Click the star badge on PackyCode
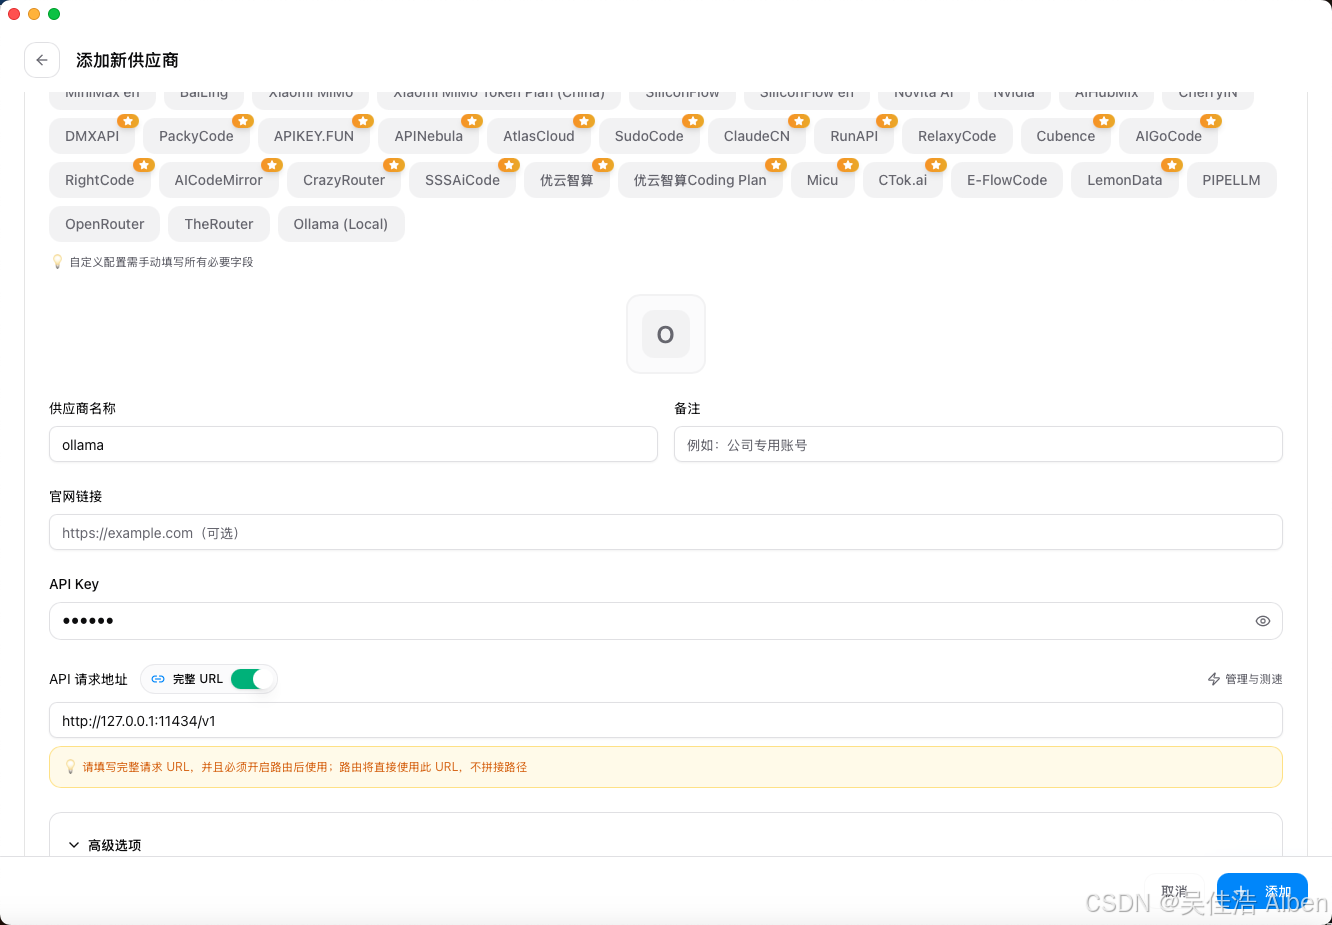Image resolution: width=1332 pixels, height=925 pixels. click(243, 121)
